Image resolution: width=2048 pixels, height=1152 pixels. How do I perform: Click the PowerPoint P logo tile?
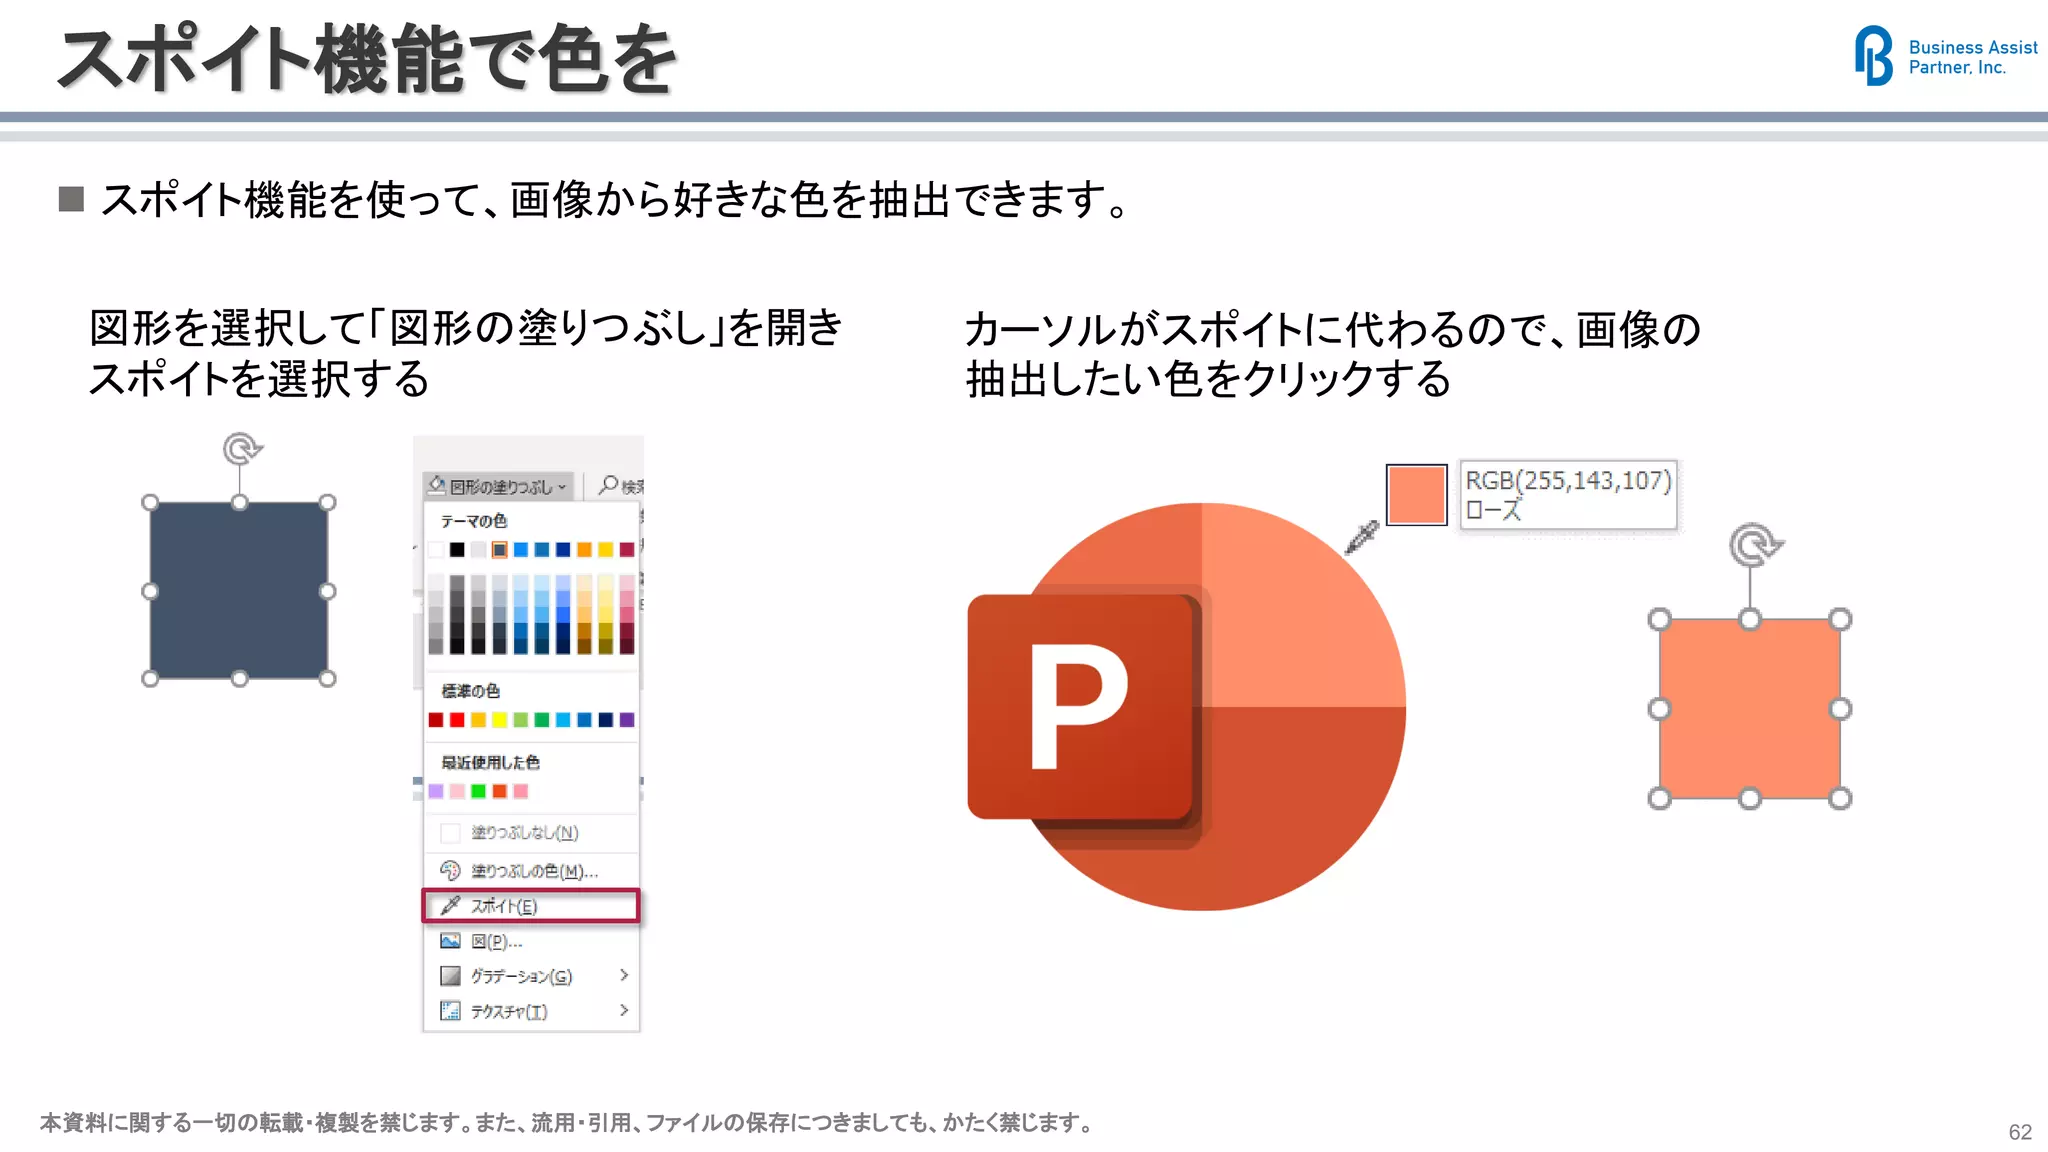click(1082, 707)
